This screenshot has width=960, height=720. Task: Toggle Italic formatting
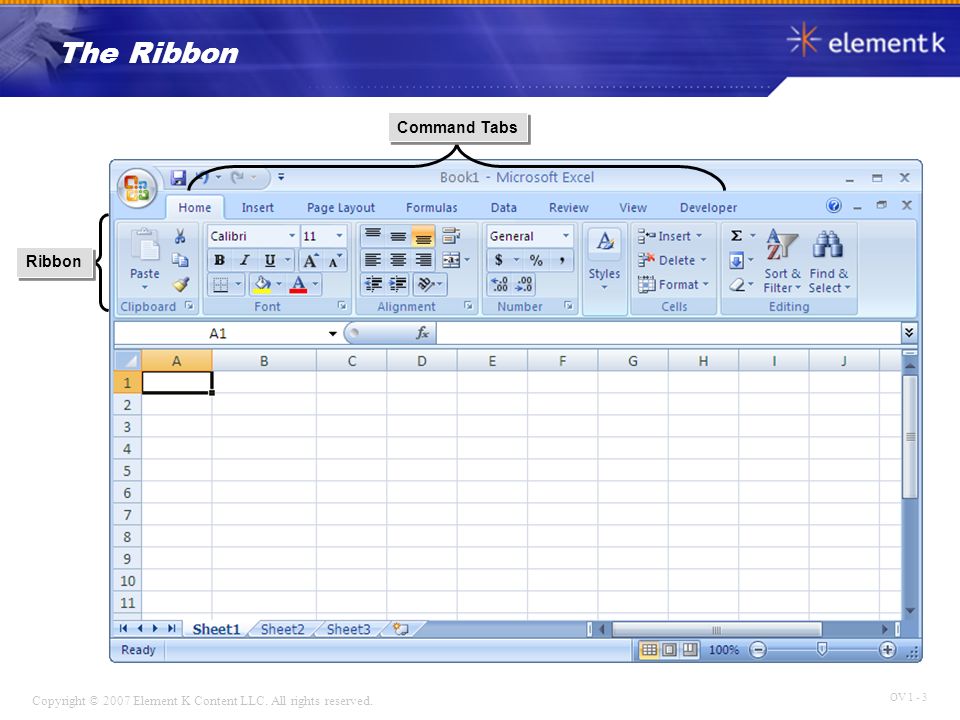[244, 261]
